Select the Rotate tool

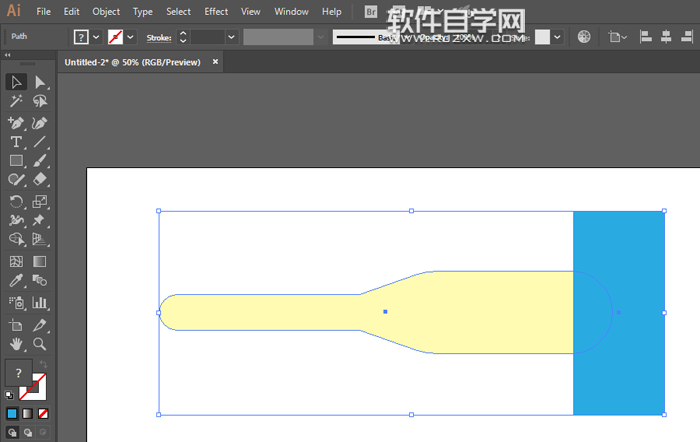point(16,201)
